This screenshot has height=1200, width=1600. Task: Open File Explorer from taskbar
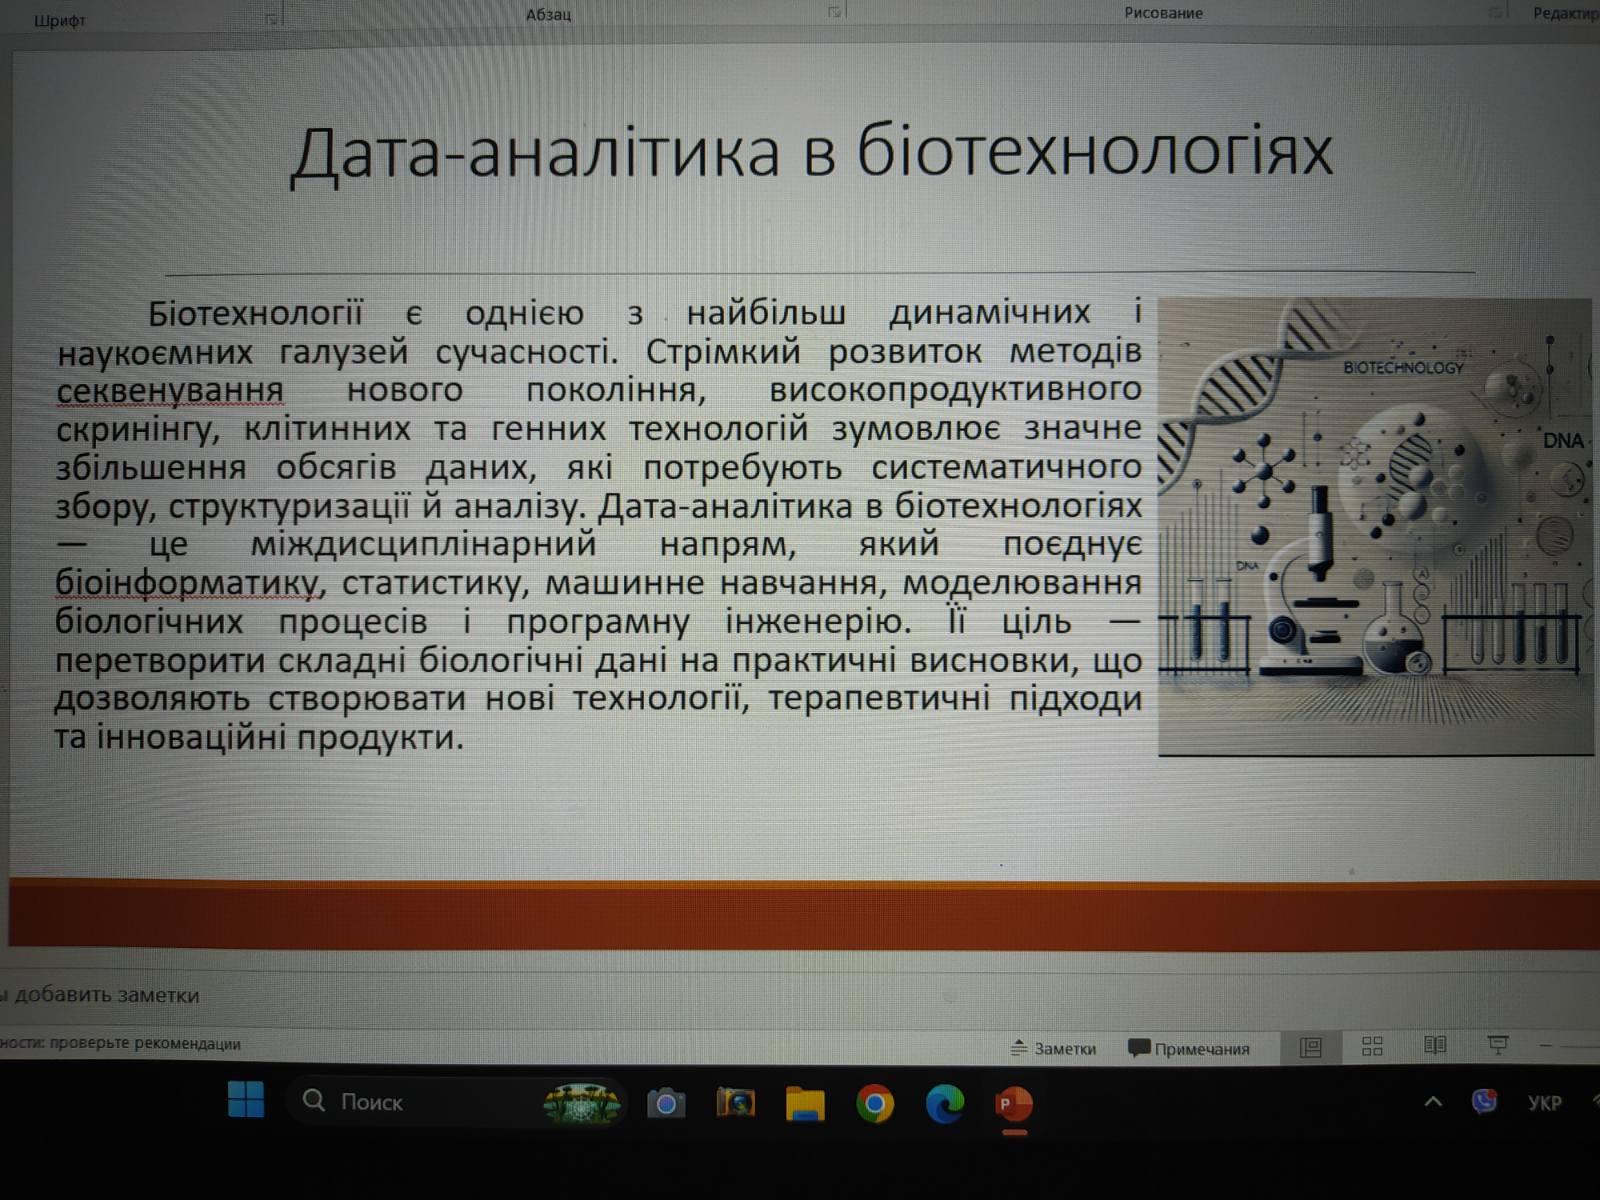point(805,1104)
